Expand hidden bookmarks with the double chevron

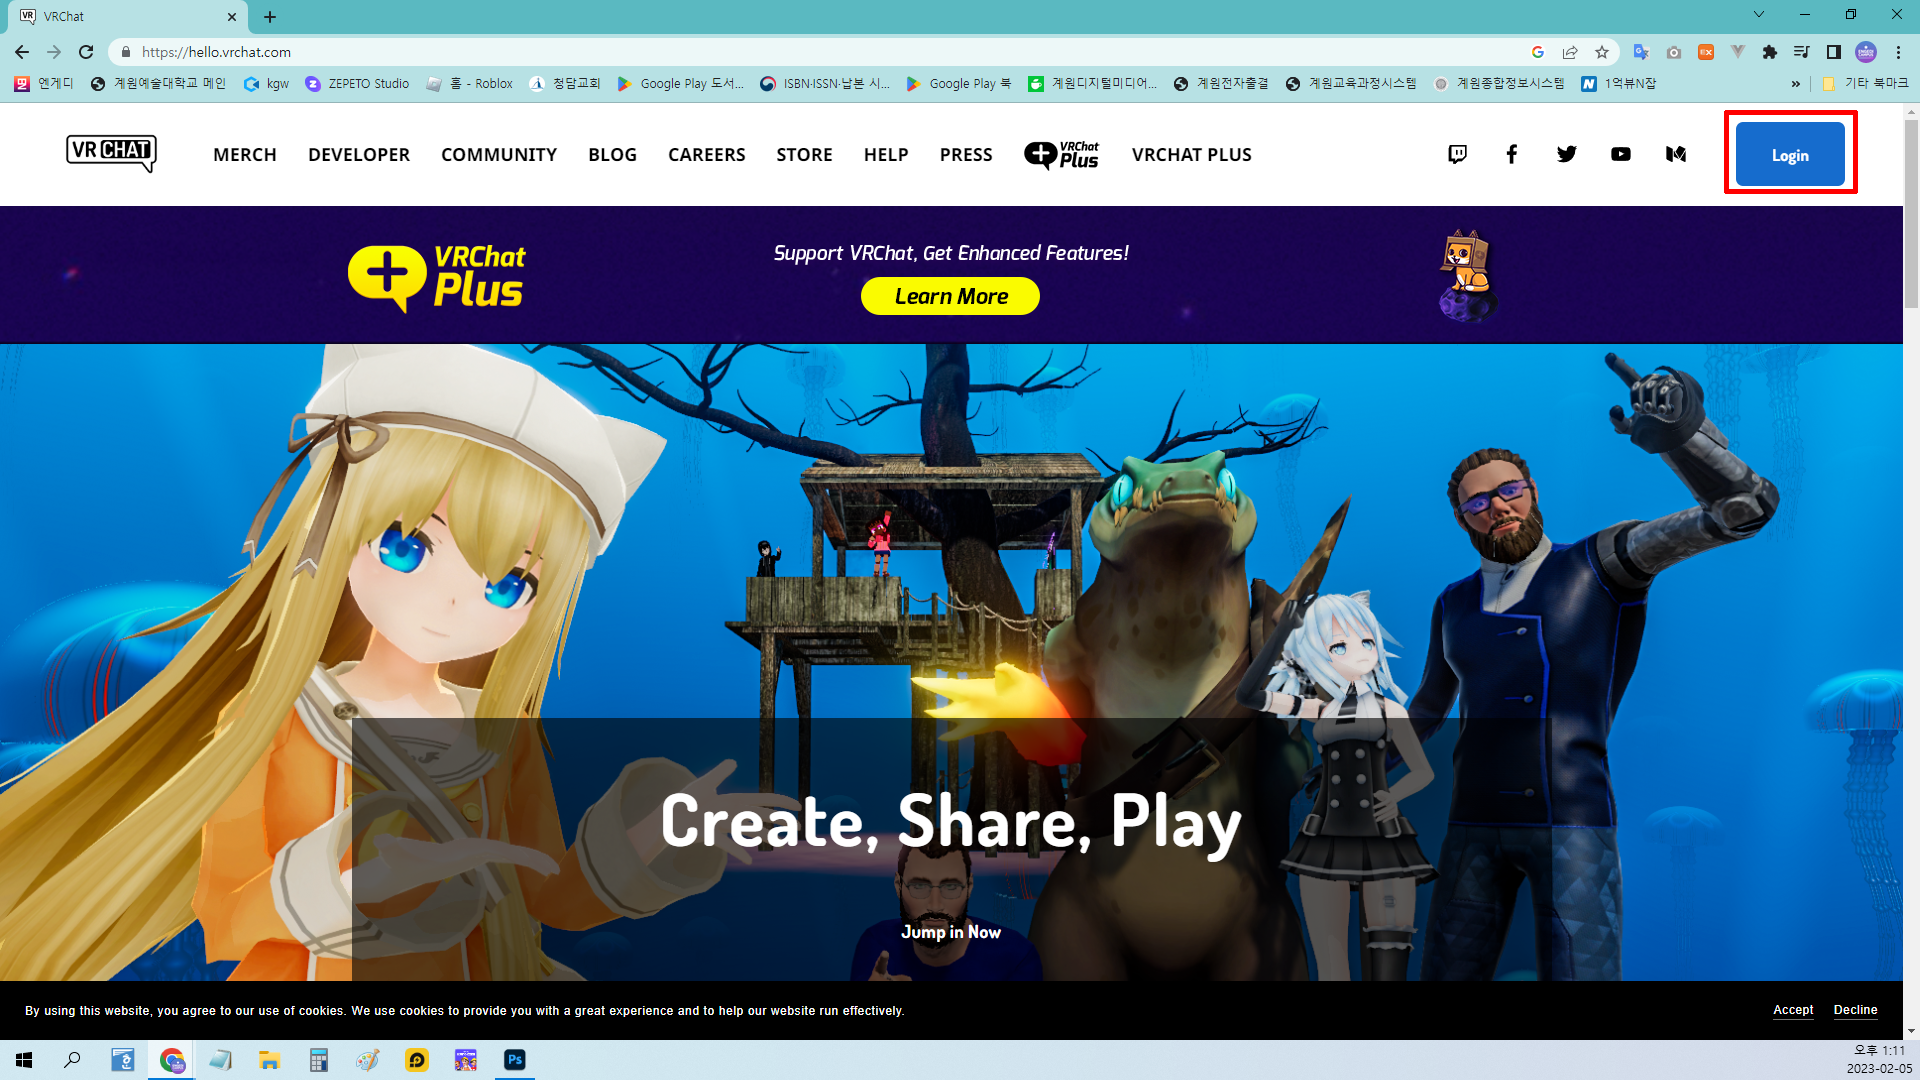point(1796,84)
